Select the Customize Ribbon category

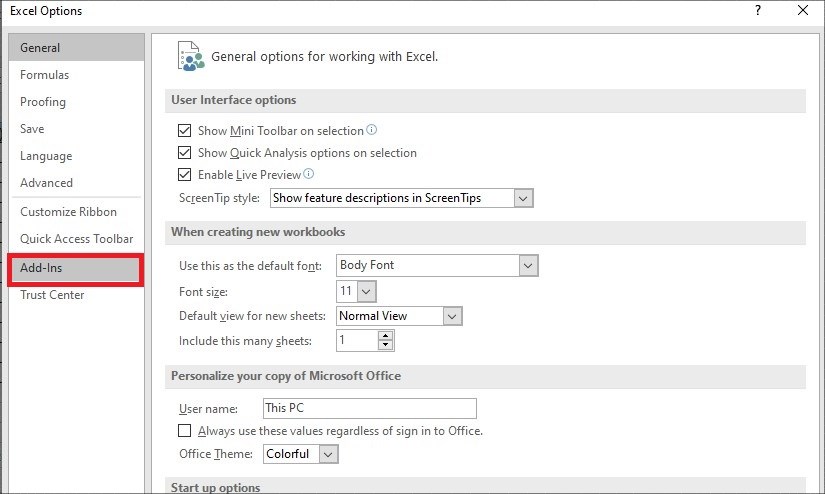[68, 212]
